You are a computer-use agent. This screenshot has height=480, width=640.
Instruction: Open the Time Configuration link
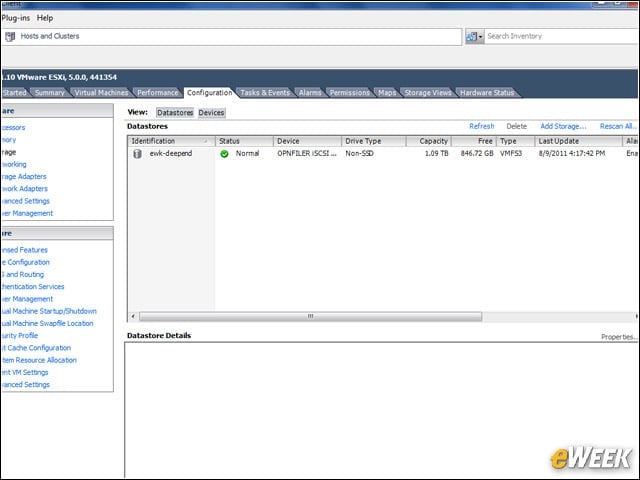coord(25,262)
